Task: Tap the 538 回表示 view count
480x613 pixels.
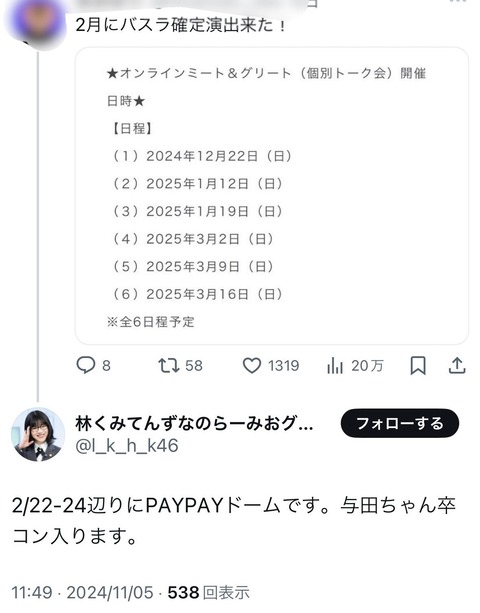Action: 209,593
